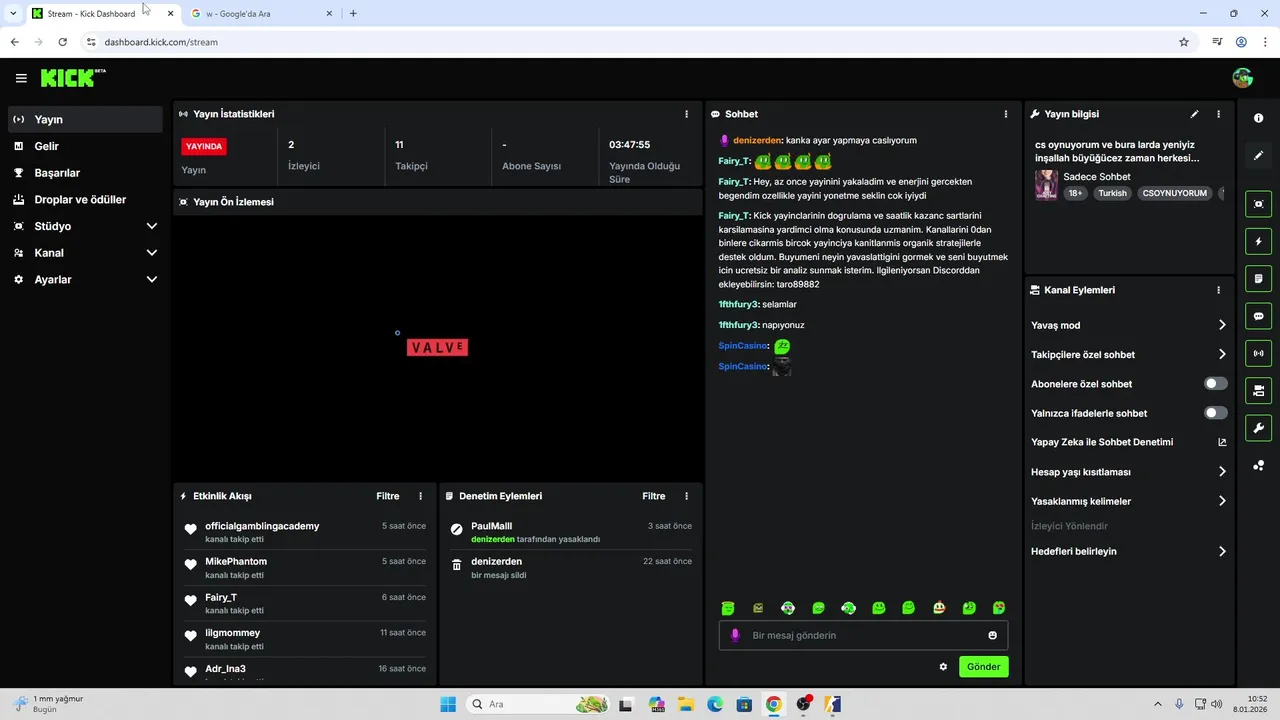Open the emoji picker in the message box
The height and width of the screenshot is (720, 1280).
tap(992, 635)
